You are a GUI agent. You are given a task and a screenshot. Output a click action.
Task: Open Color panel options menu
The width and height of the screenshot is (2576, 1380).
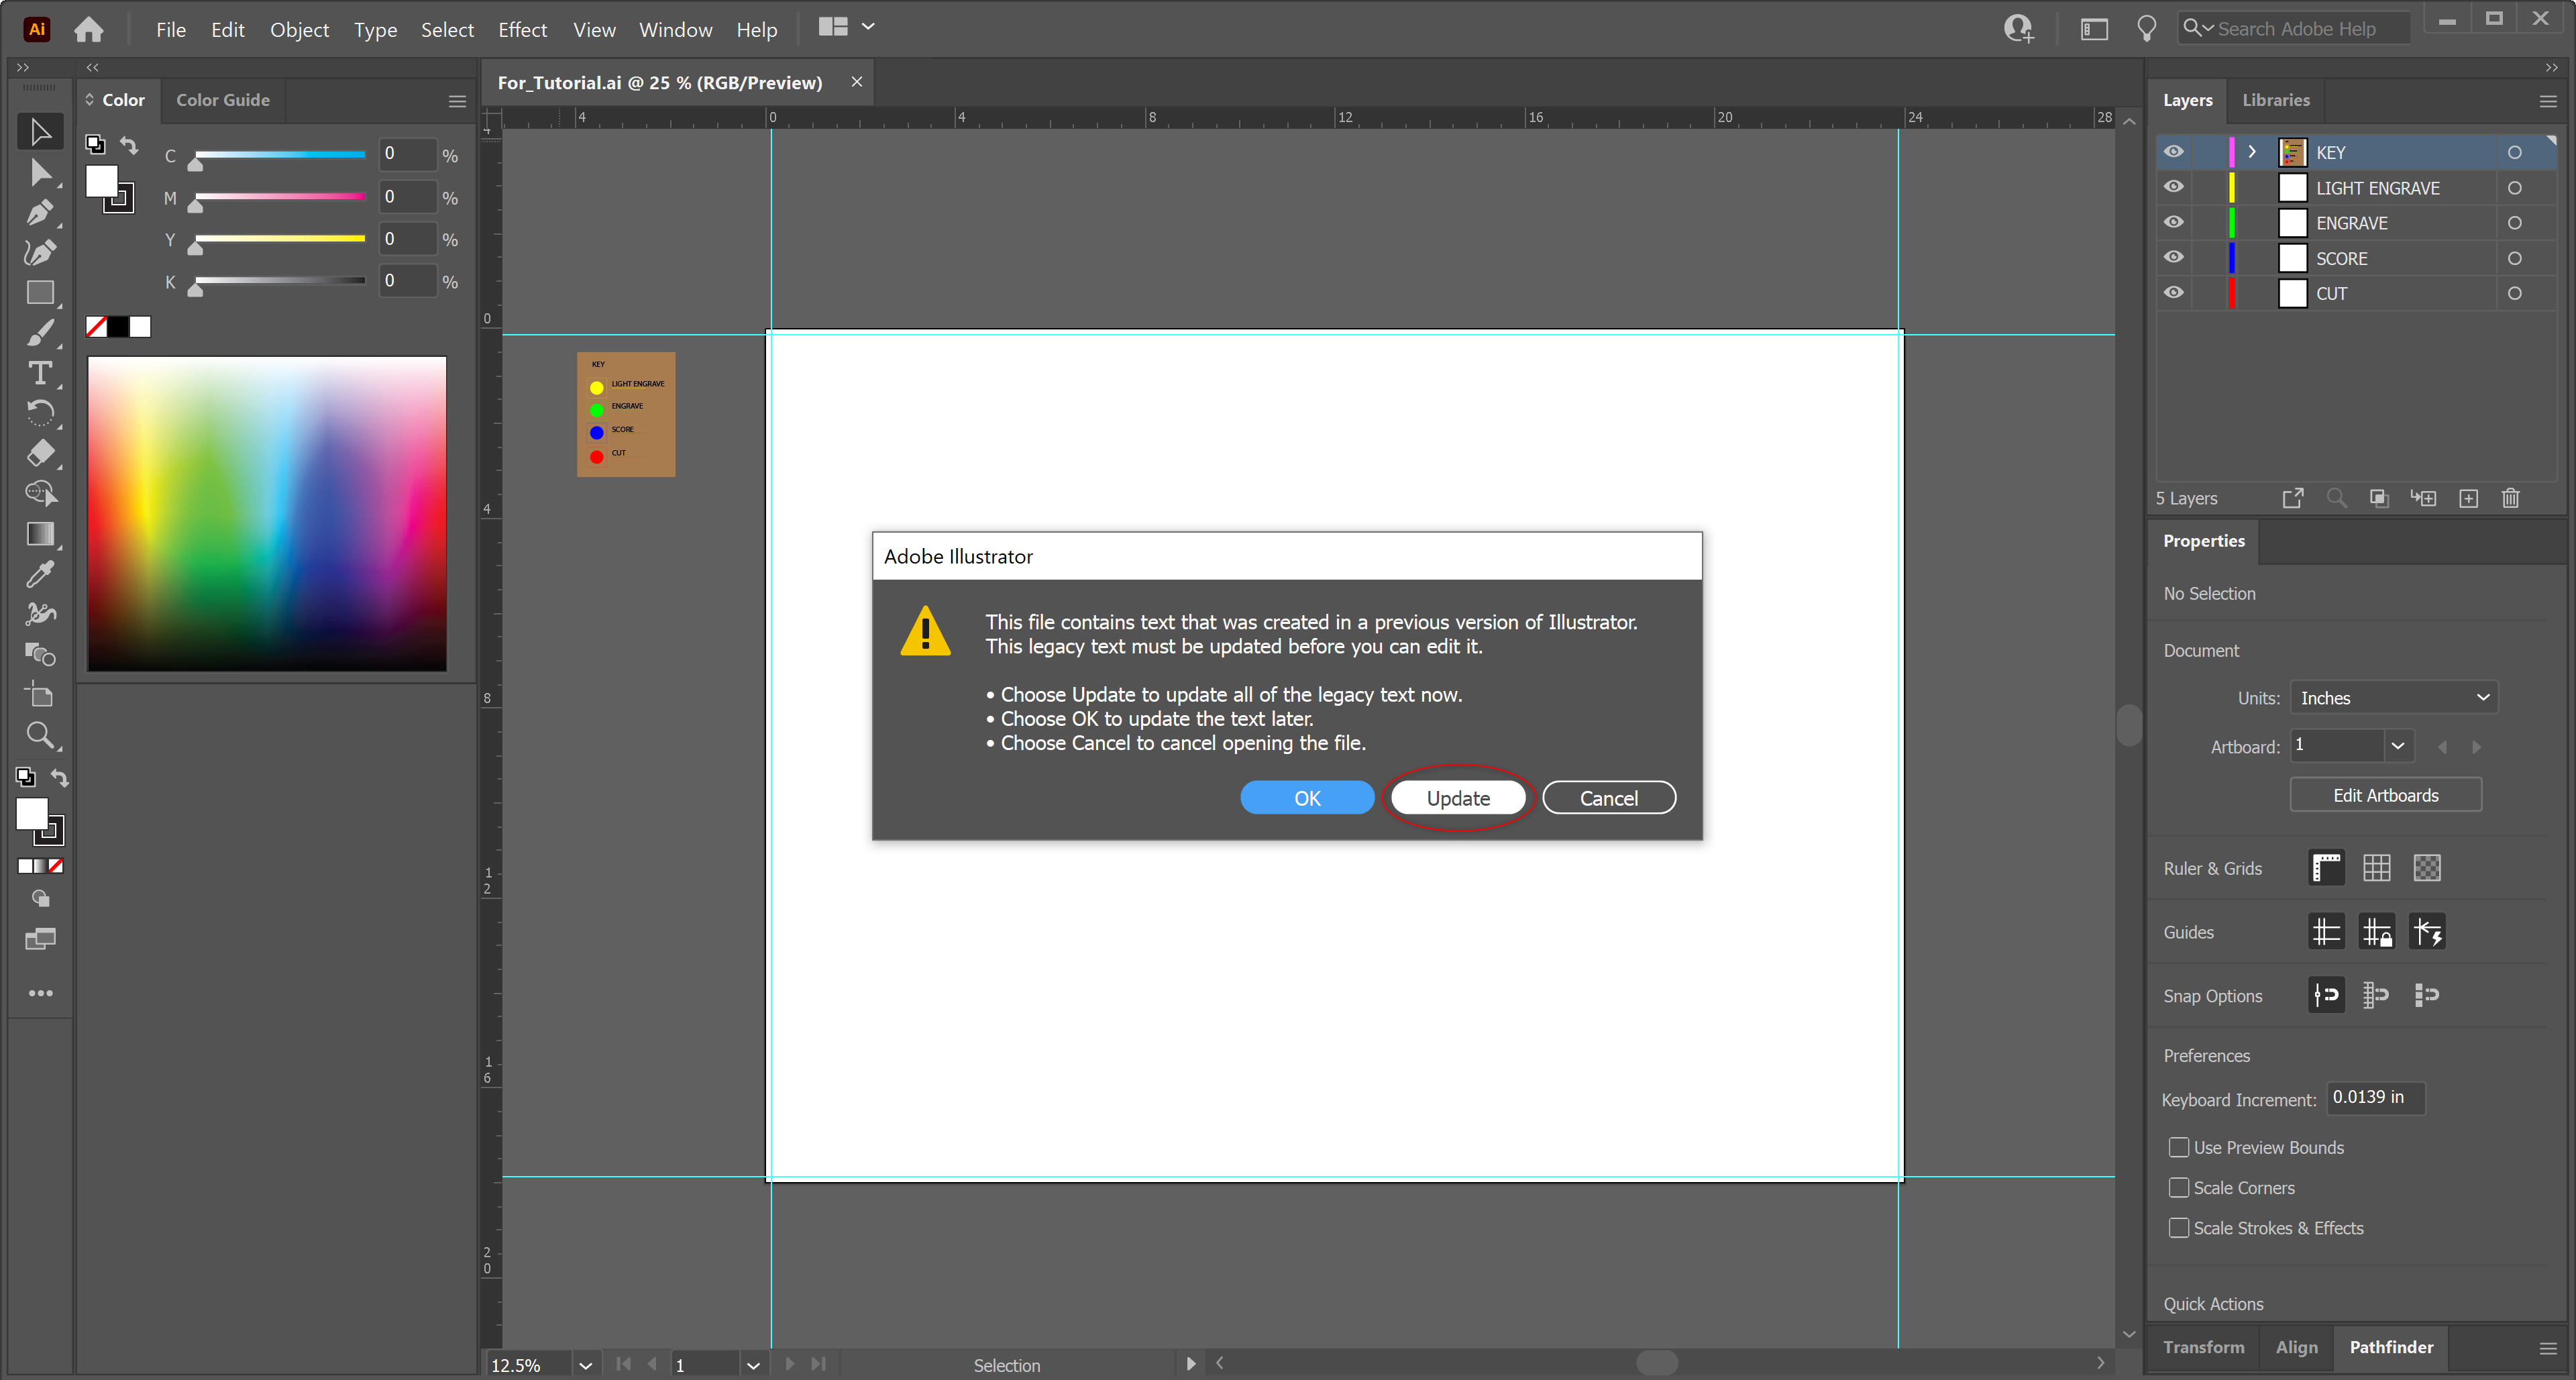pos(457,100)
